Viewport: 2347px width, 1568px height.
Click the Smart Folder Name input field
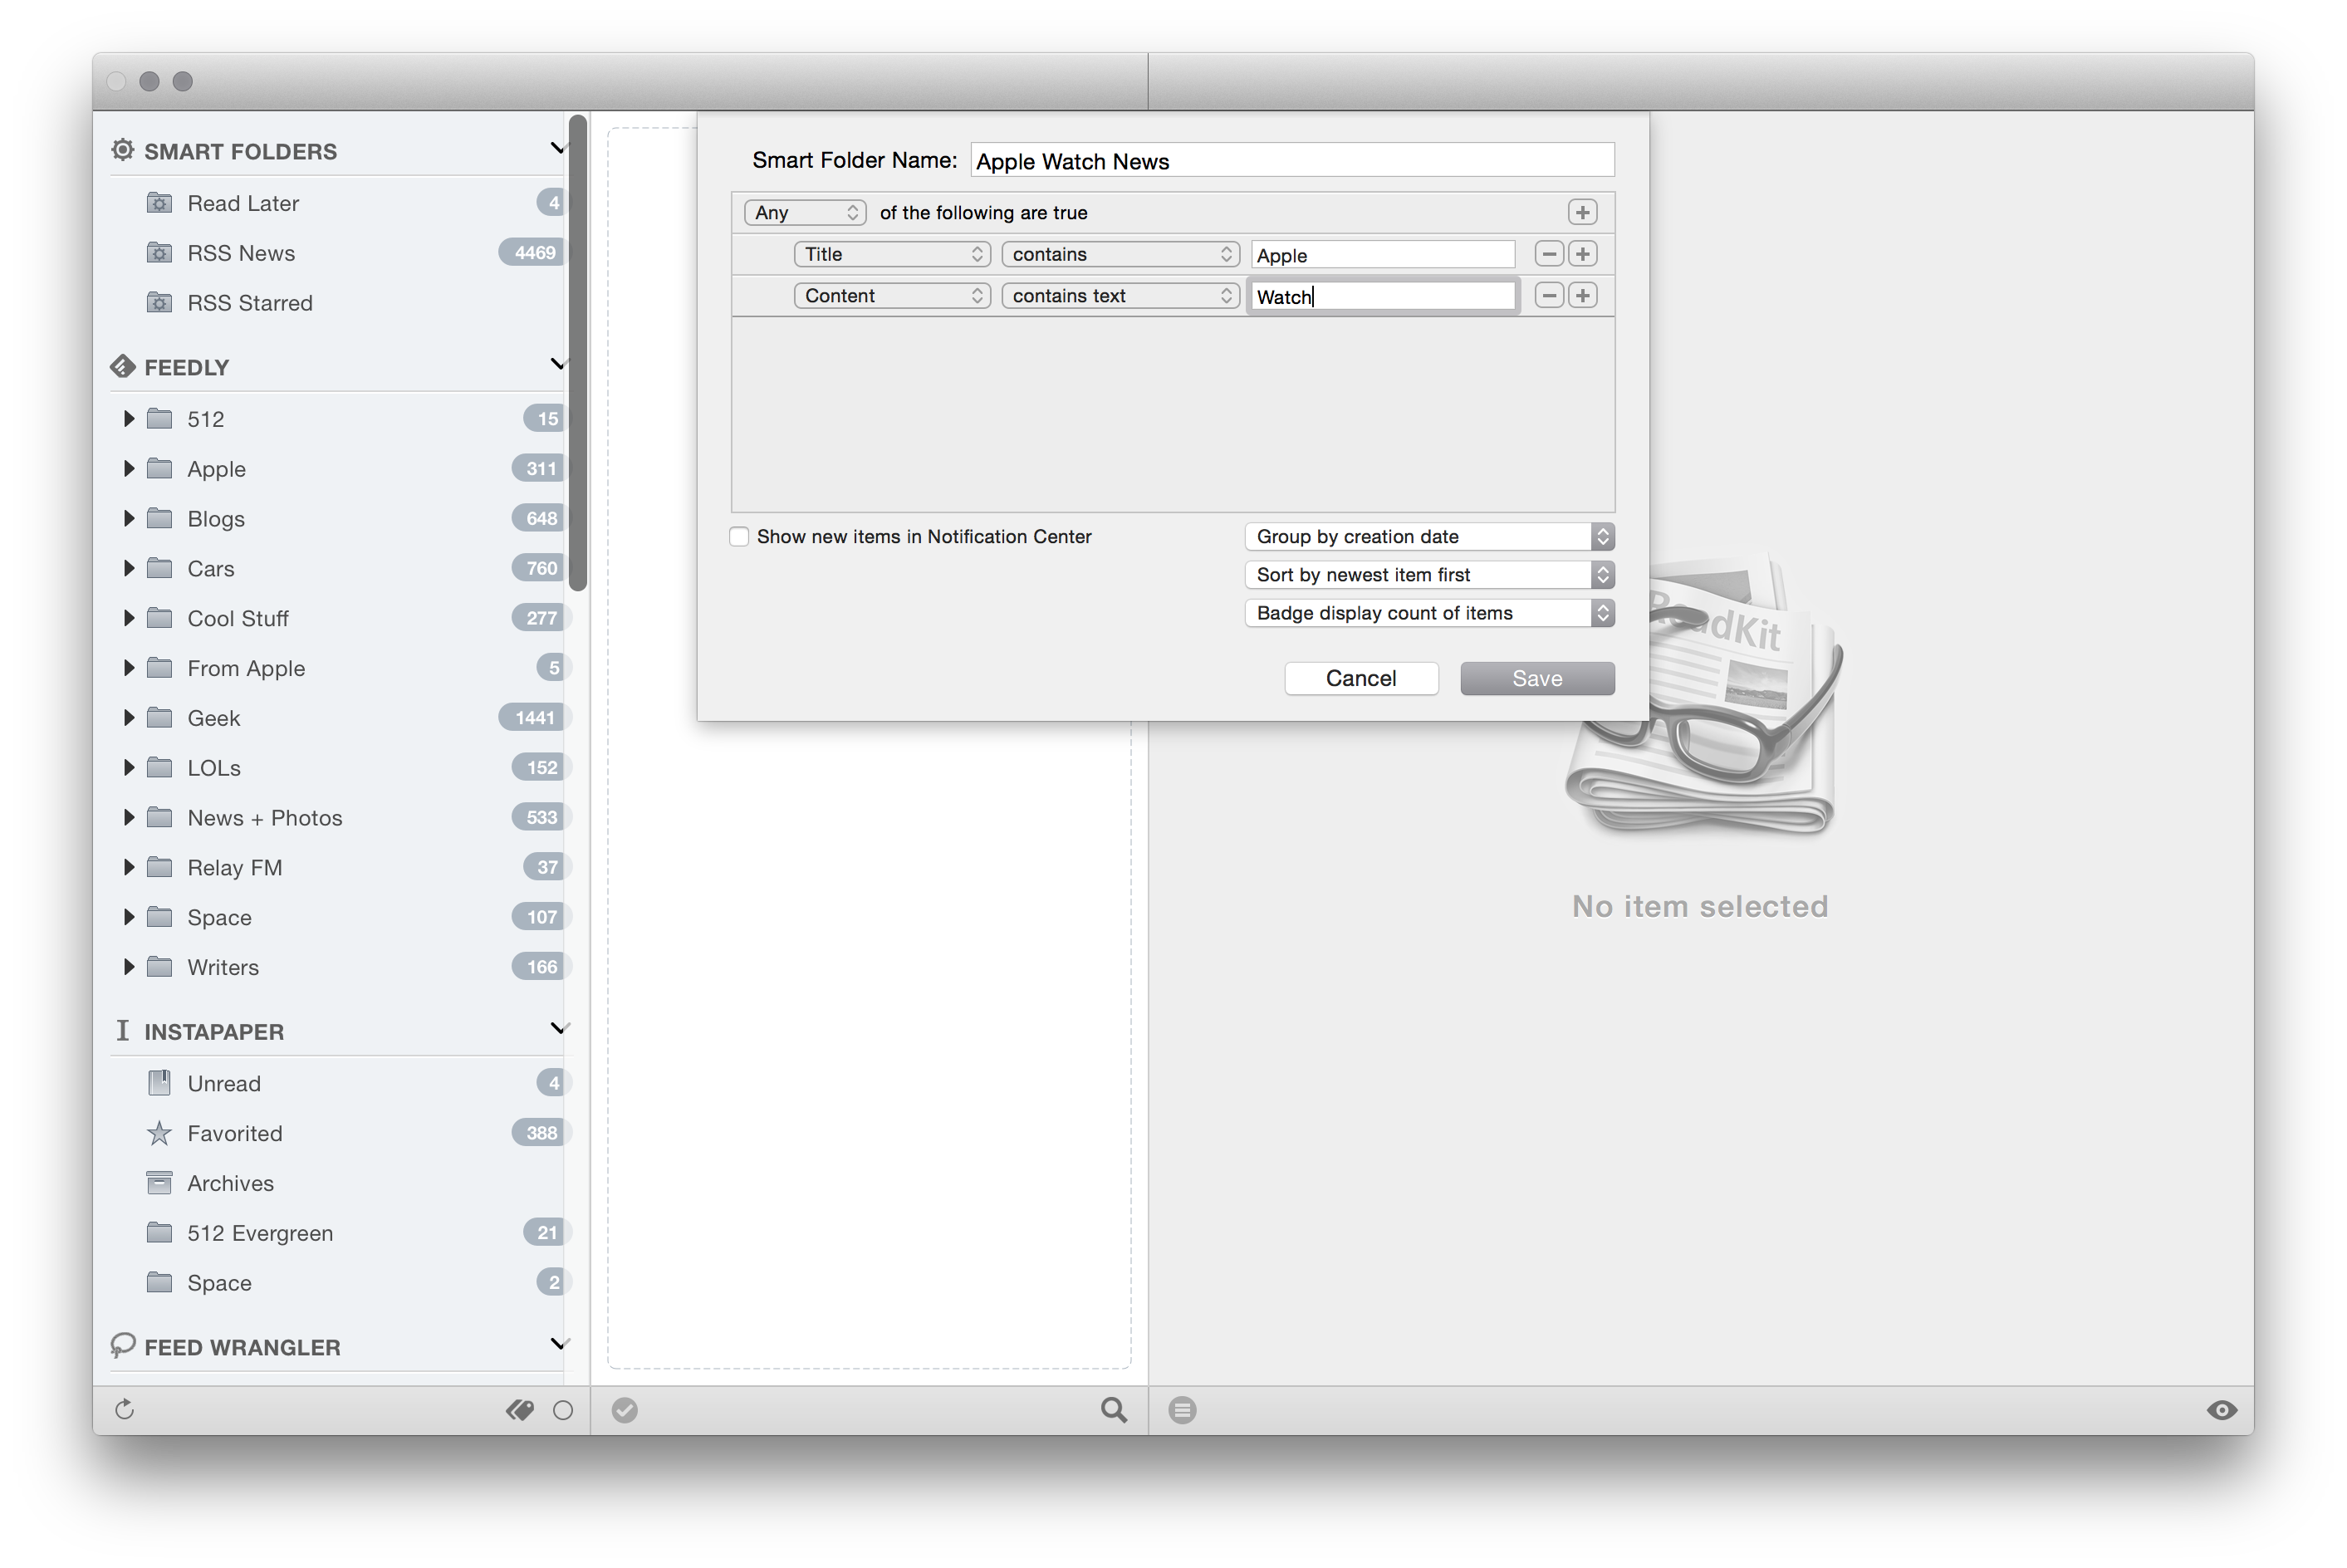coord(1293,159)
